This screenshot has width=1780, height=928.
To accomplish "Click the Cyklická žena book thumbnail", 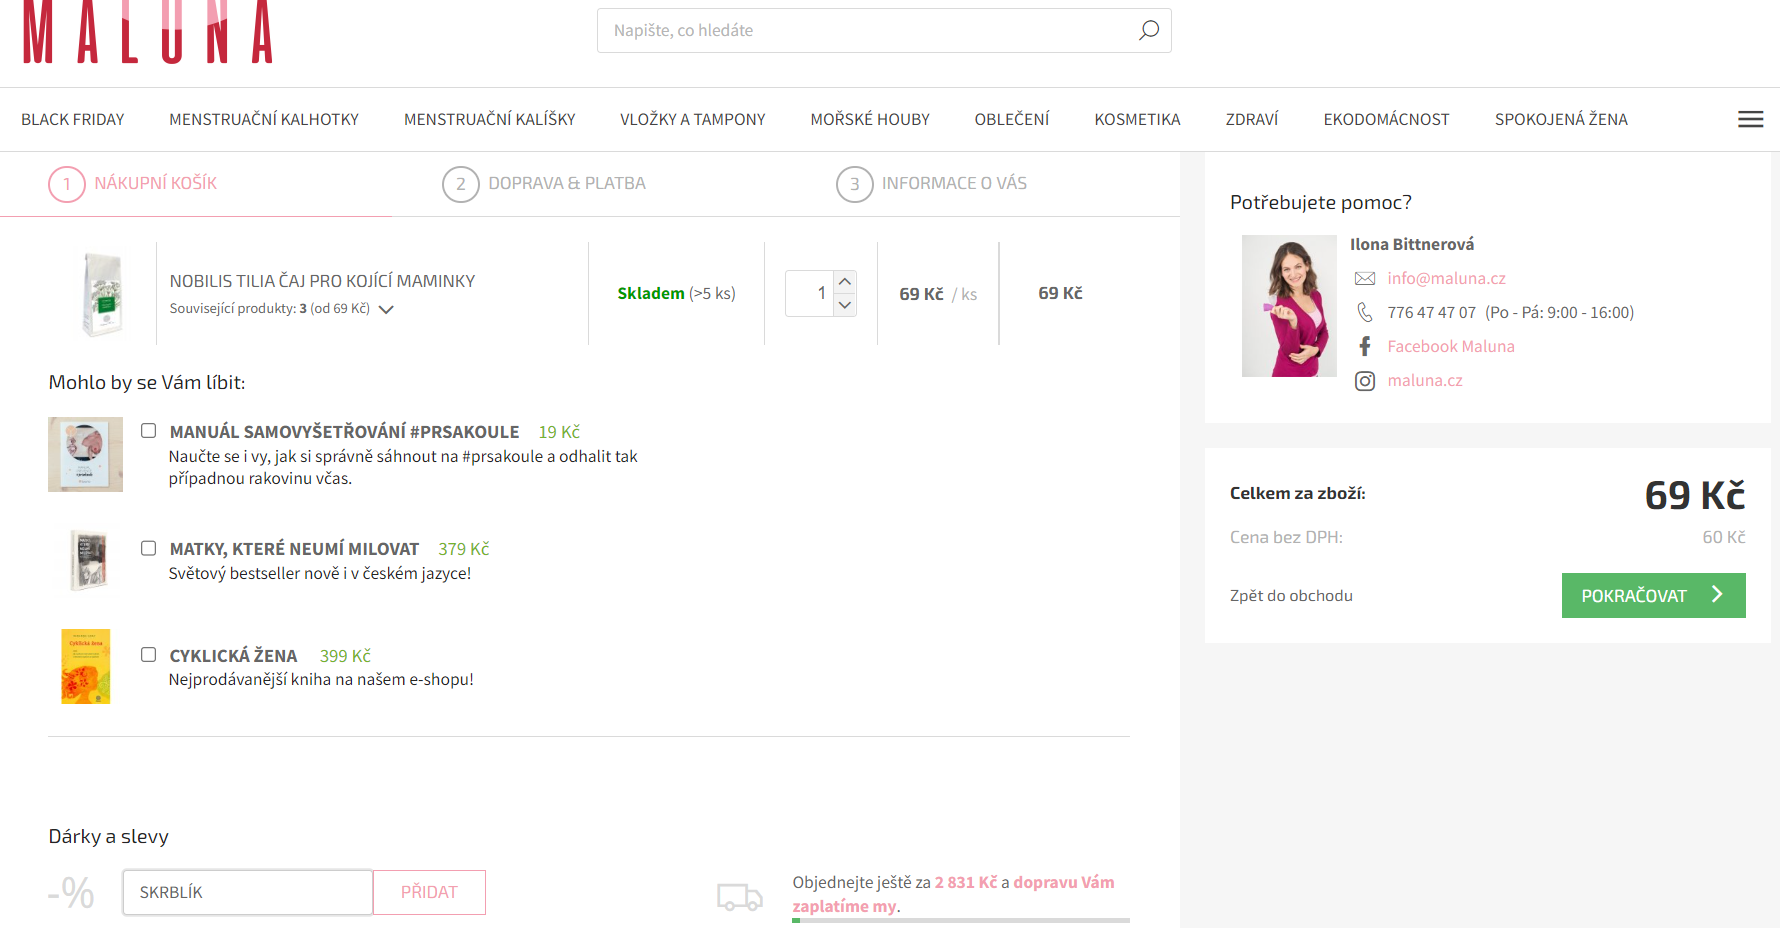I will [x=86, y=666].
